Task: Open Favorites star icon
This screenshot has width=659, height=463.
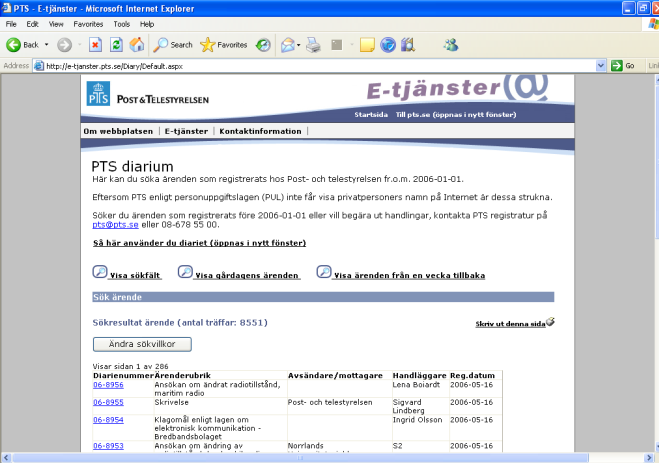Action: tap(208, 45)
